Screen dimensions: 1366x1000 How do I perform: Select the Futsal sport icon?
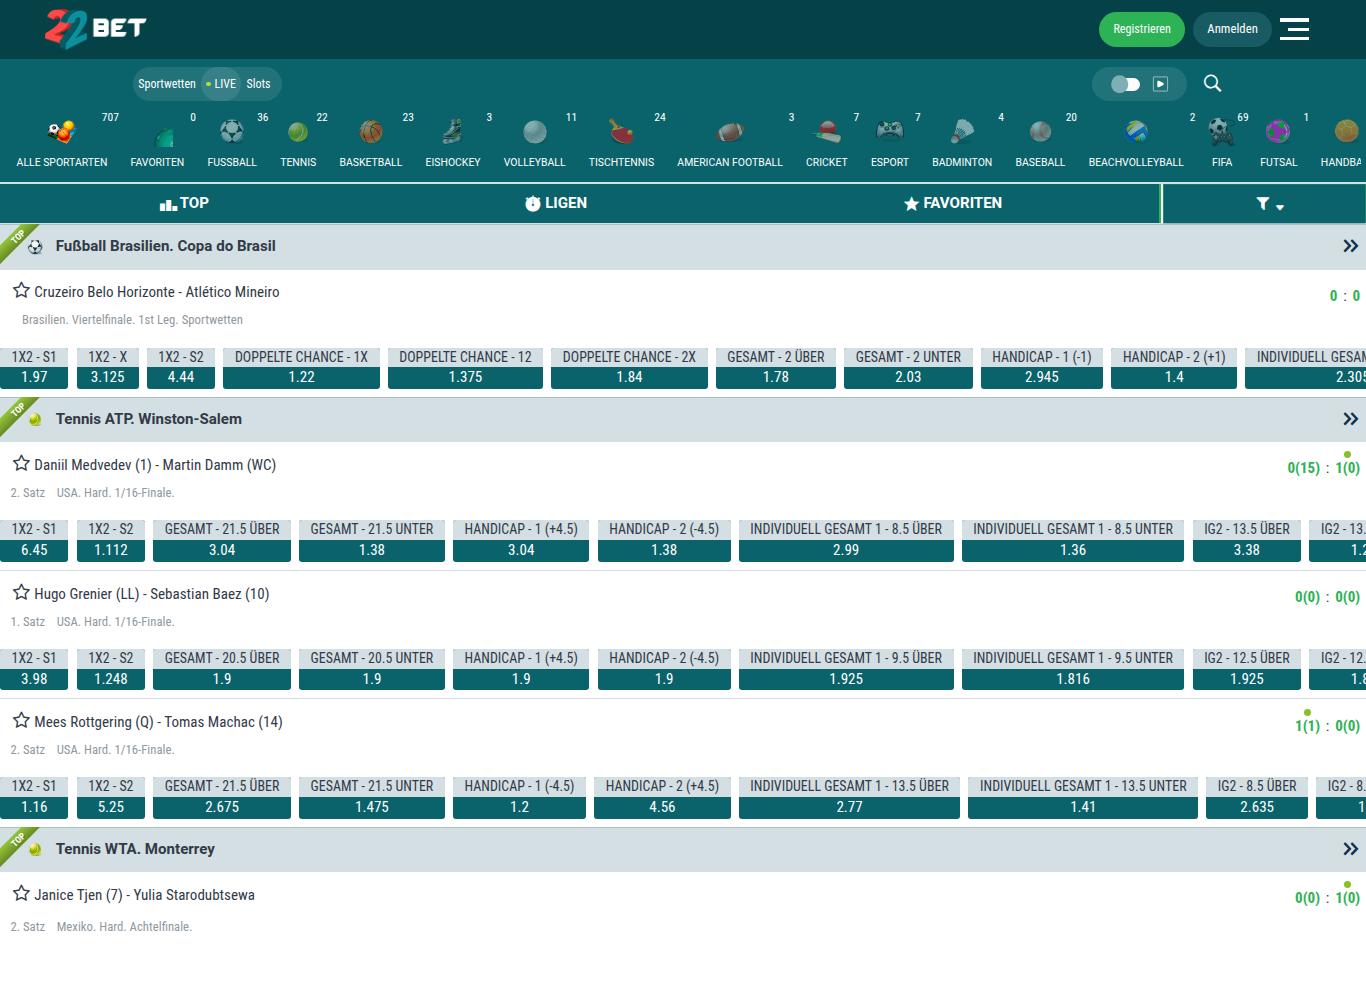click(1278, 131)
